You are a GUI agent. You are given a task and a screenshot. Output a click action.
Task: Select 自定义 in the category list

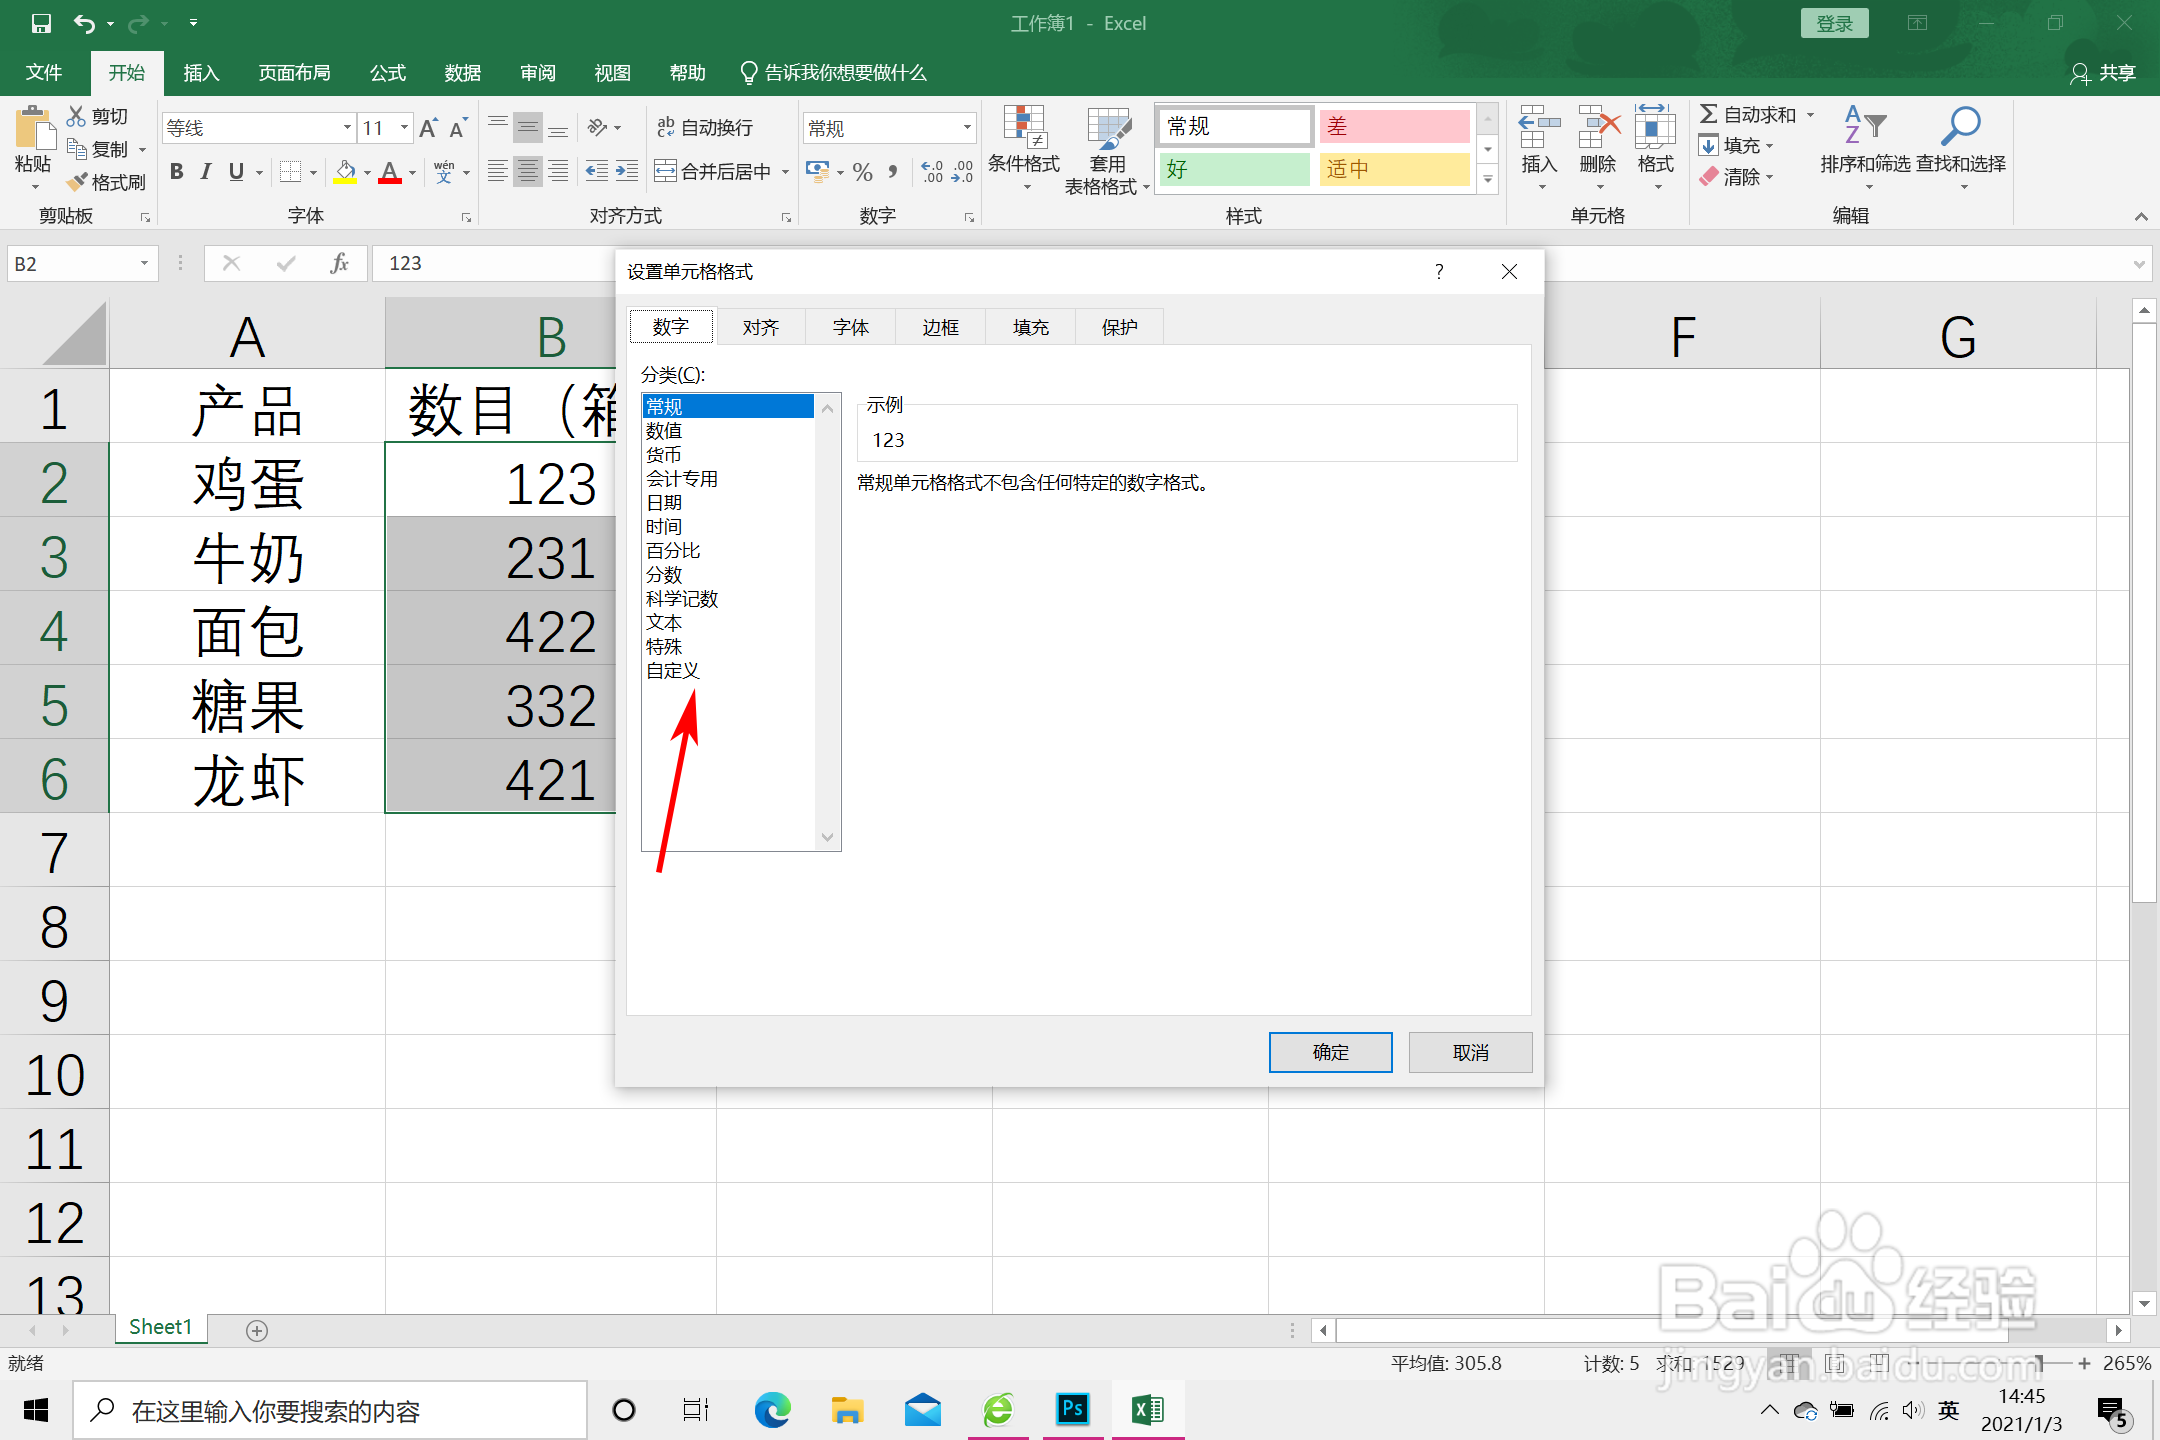click(673, 671)
